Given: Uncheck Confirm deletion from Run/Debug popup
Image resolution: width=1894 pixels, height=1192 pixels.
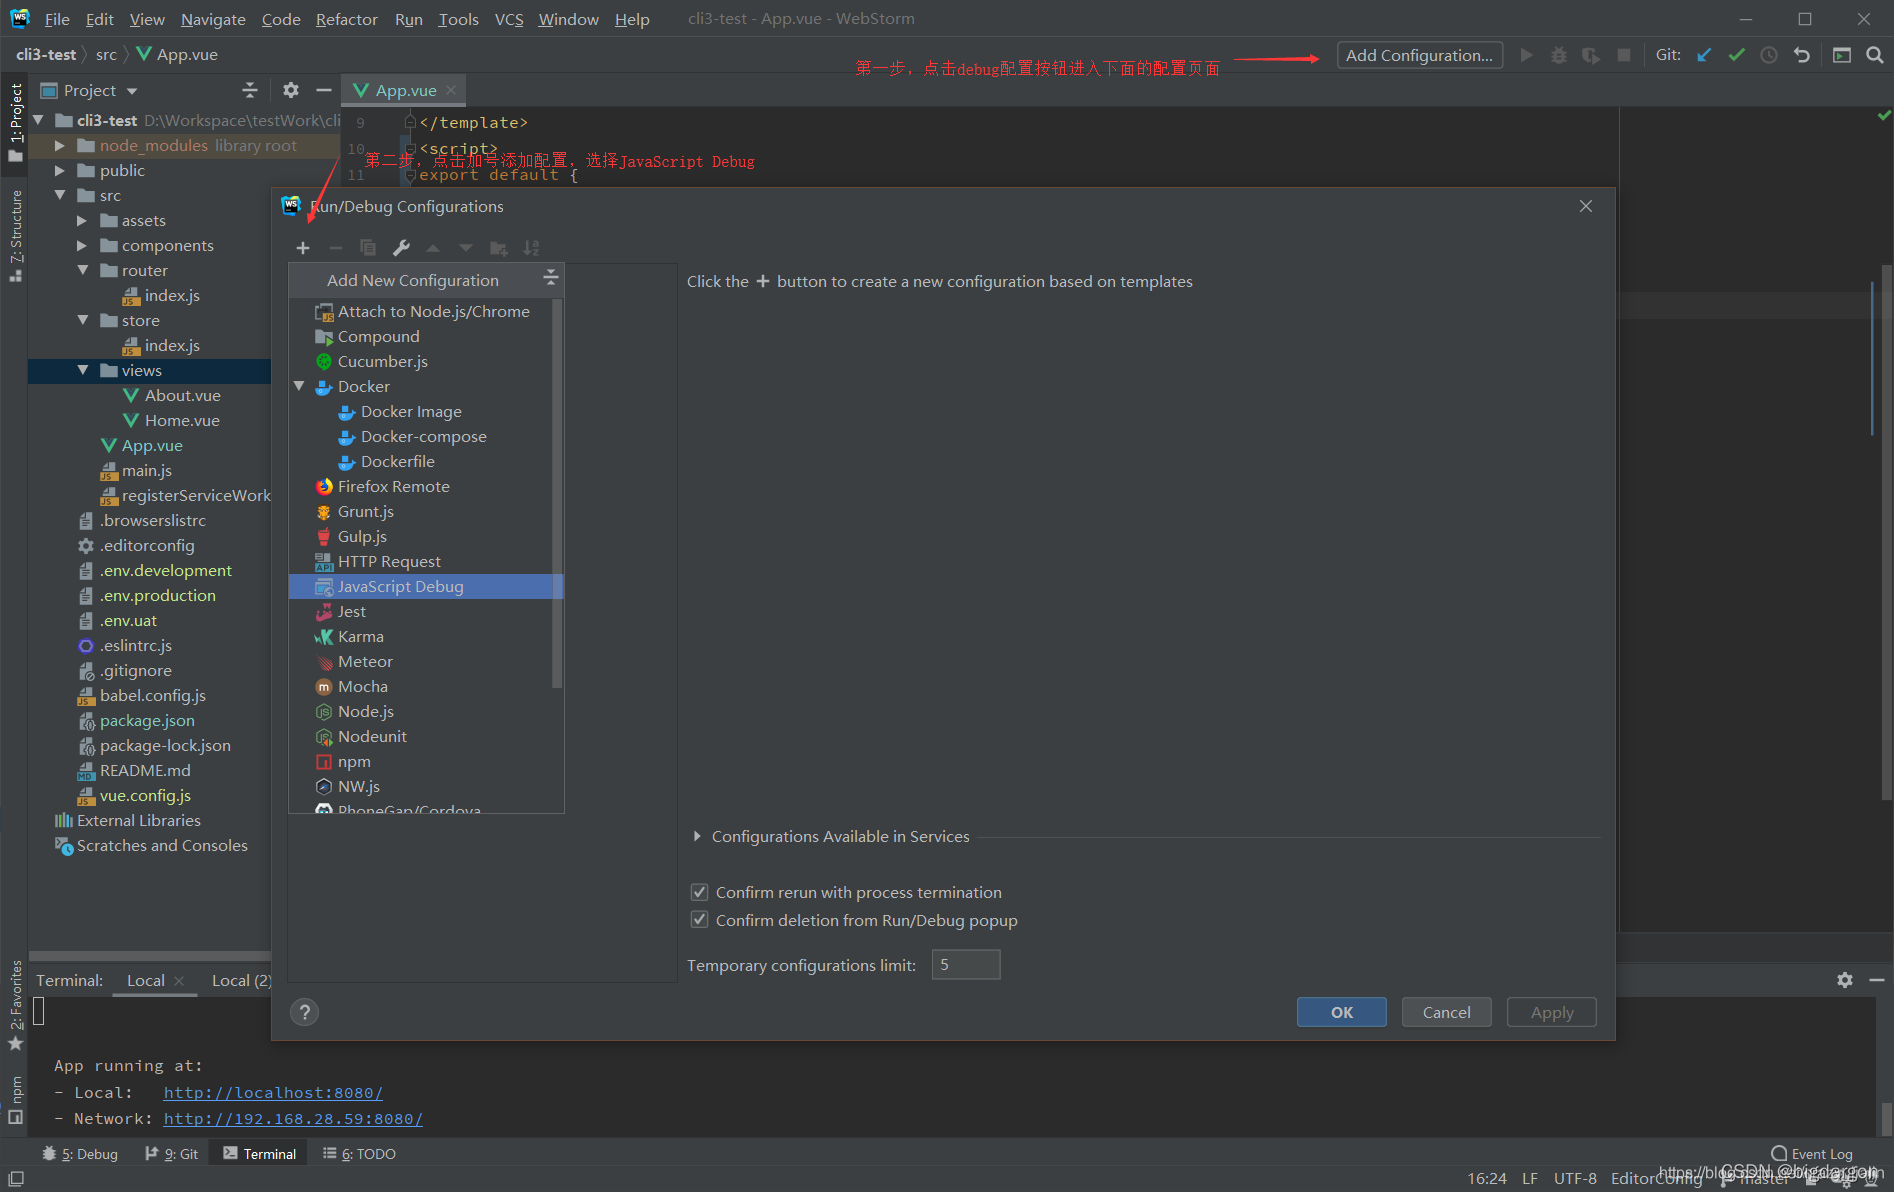Looking at the screenshot, I should [x=699, y=919].
